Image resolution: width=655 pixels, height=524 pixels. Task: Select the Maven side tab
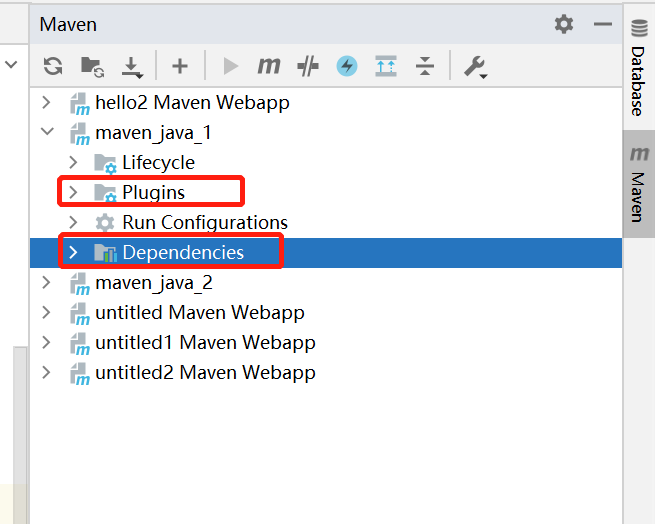click(638, 184)
